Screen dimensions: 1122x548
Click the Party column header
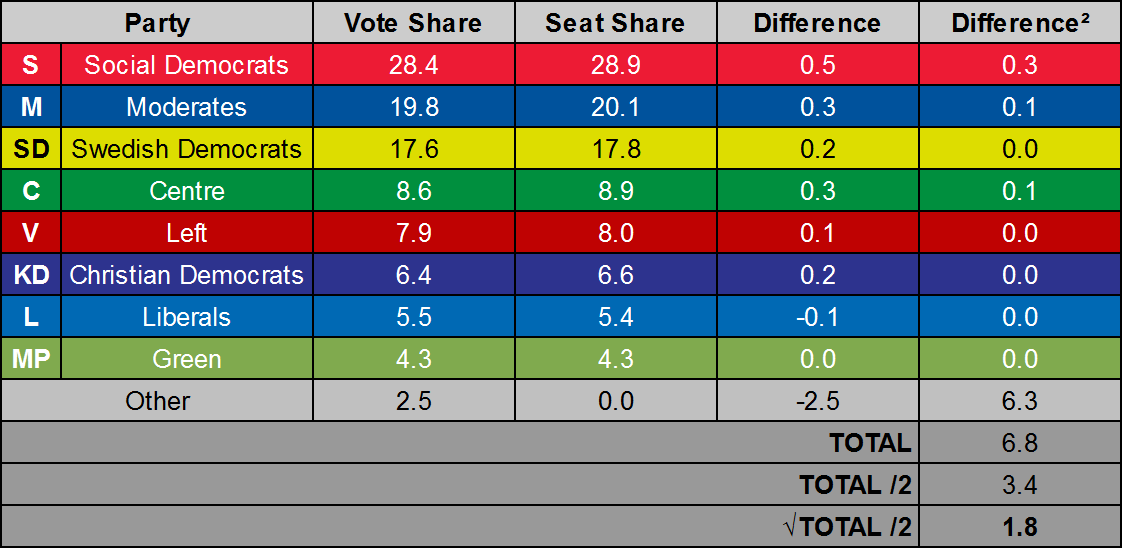coord(157,23)
